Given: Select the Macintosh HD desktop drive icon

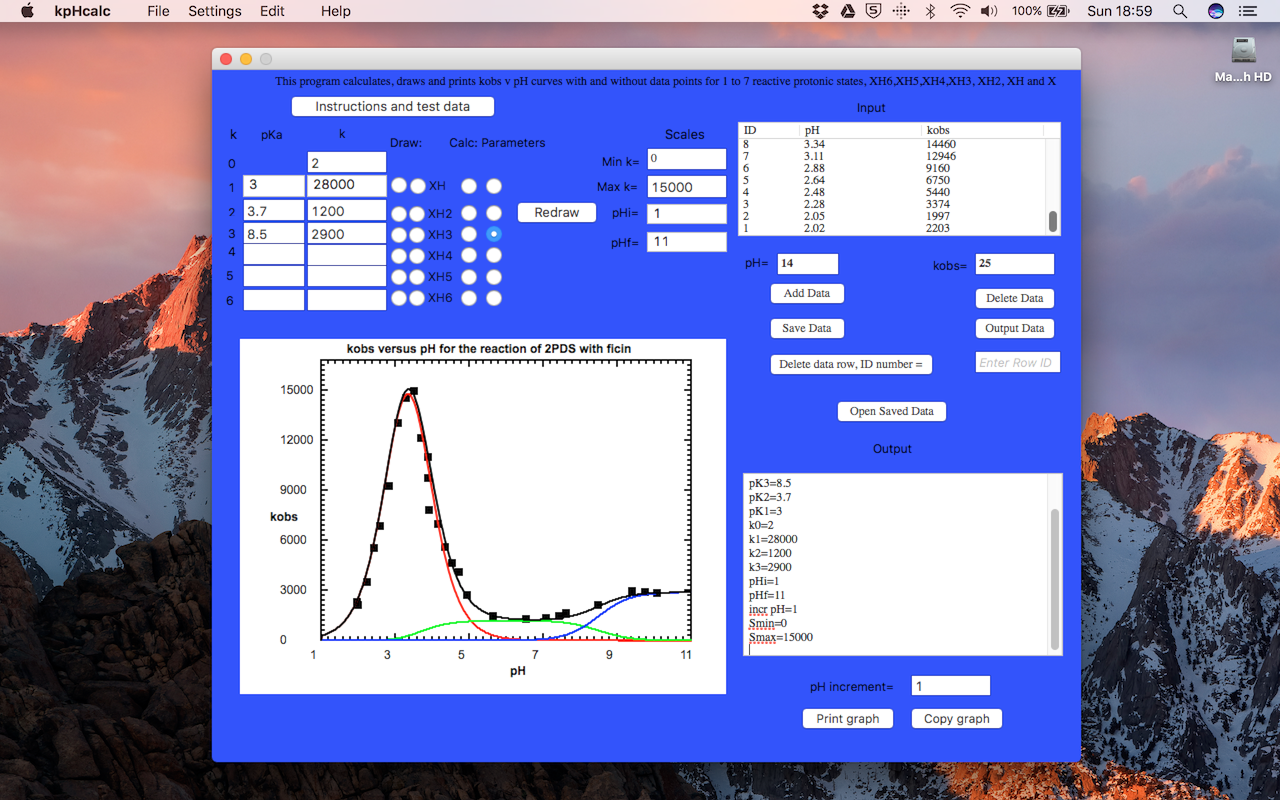Looking at the screenshot, I should 1243,52.
